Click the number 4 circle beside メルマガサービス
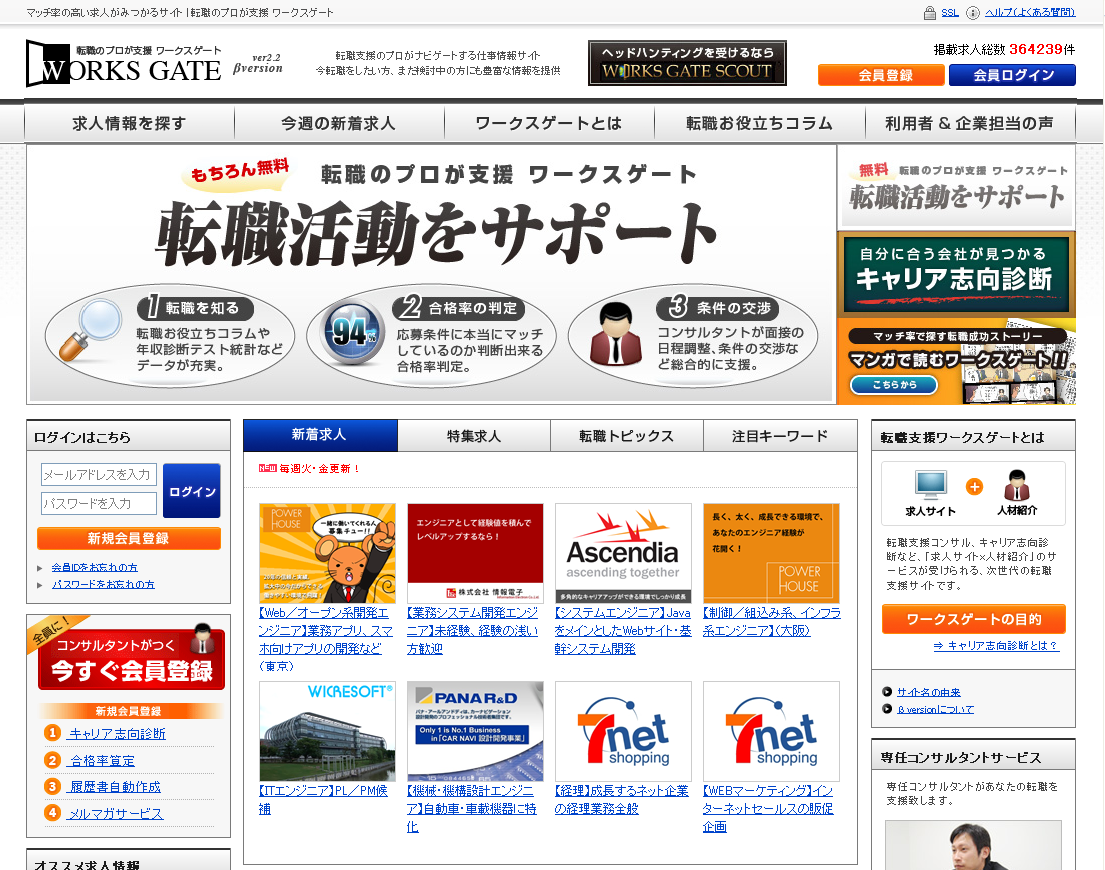The image size is (1105, 870). point(52,813)
